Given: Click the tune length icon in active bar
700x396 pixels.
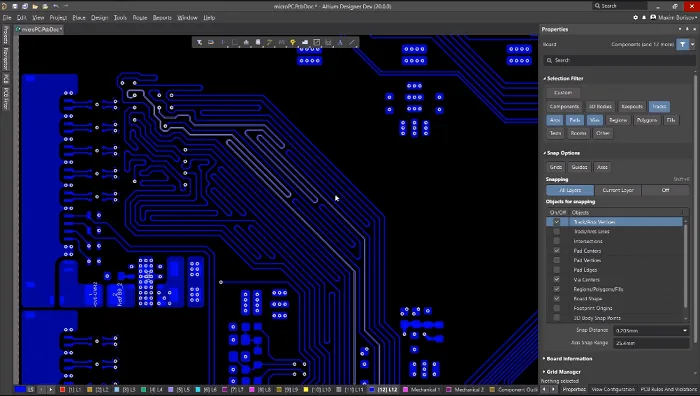Looking at the screenshot, I should (281, 42).
